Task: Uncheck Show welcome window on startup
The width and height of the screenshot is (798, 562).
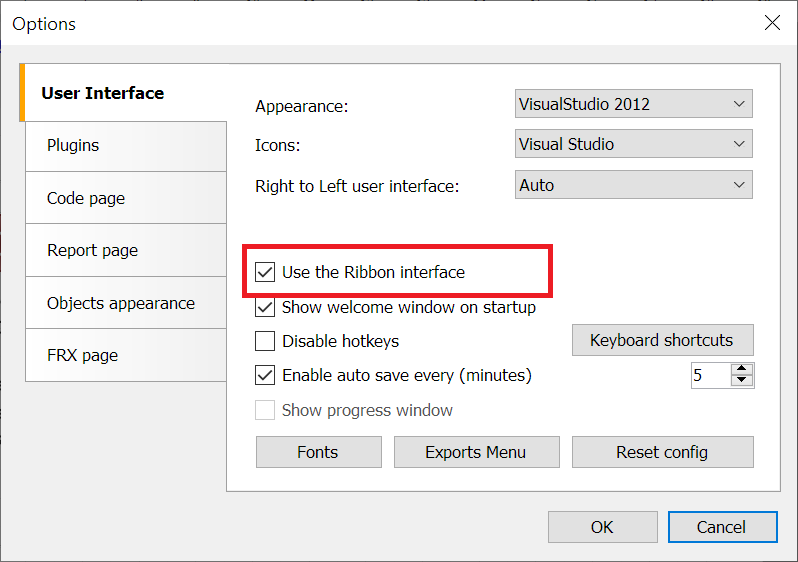Action: coord(265,308)
